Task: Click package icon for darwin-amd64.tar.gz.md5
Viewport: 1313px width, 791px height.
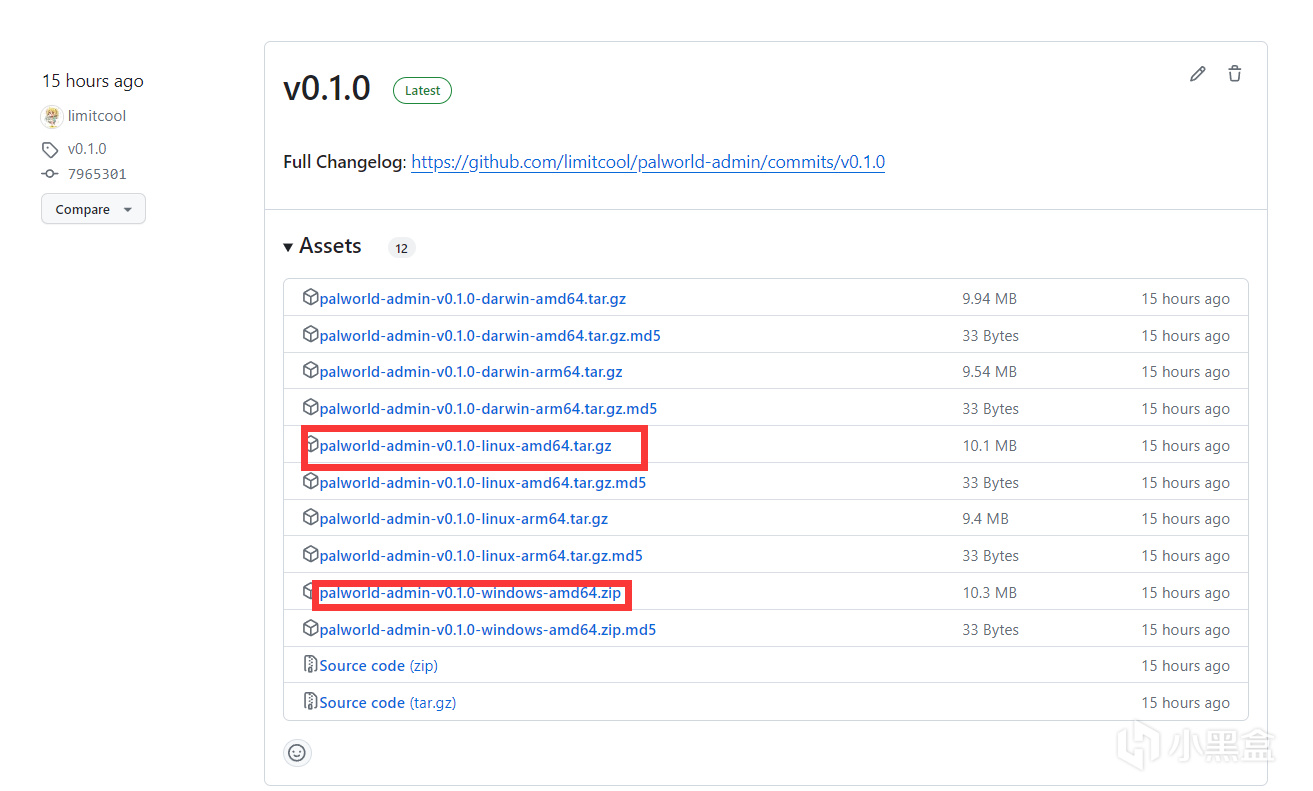Action: (x=310, y=335)
